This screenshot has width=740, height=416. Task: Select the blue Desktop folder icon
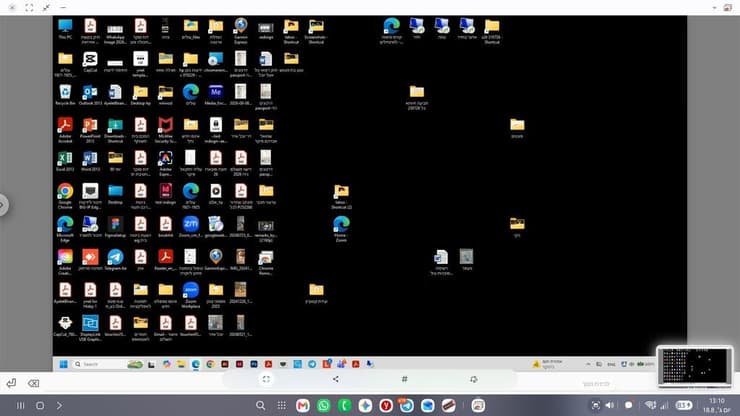(115, 194)
